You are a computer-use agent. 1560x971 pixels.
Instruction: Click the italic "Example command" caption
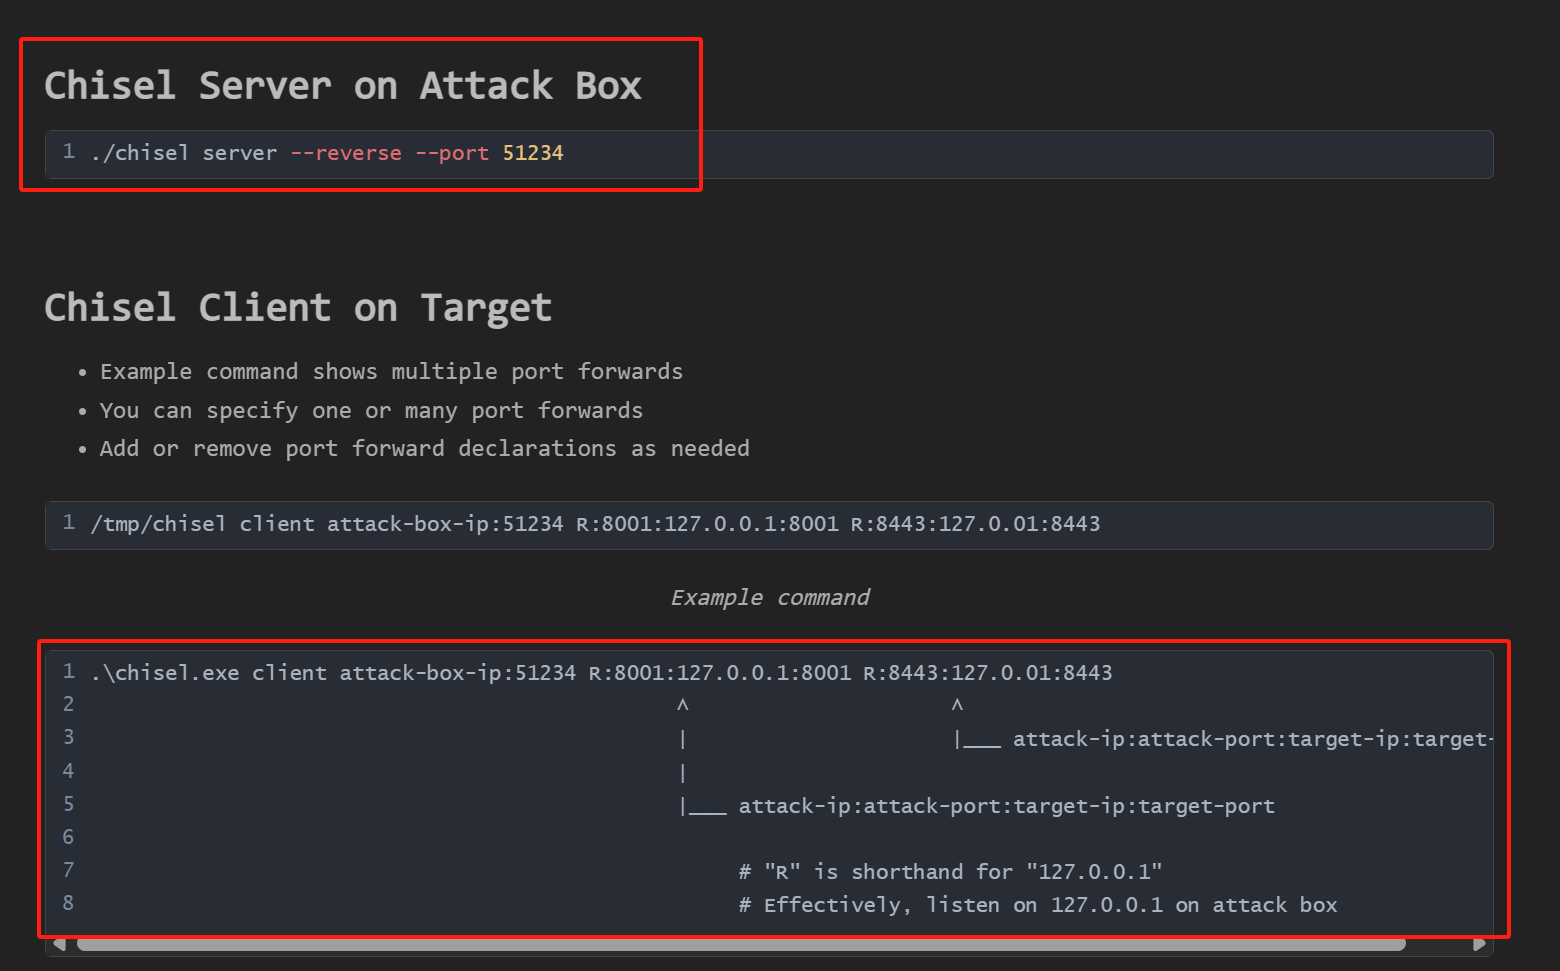[770, 598]
